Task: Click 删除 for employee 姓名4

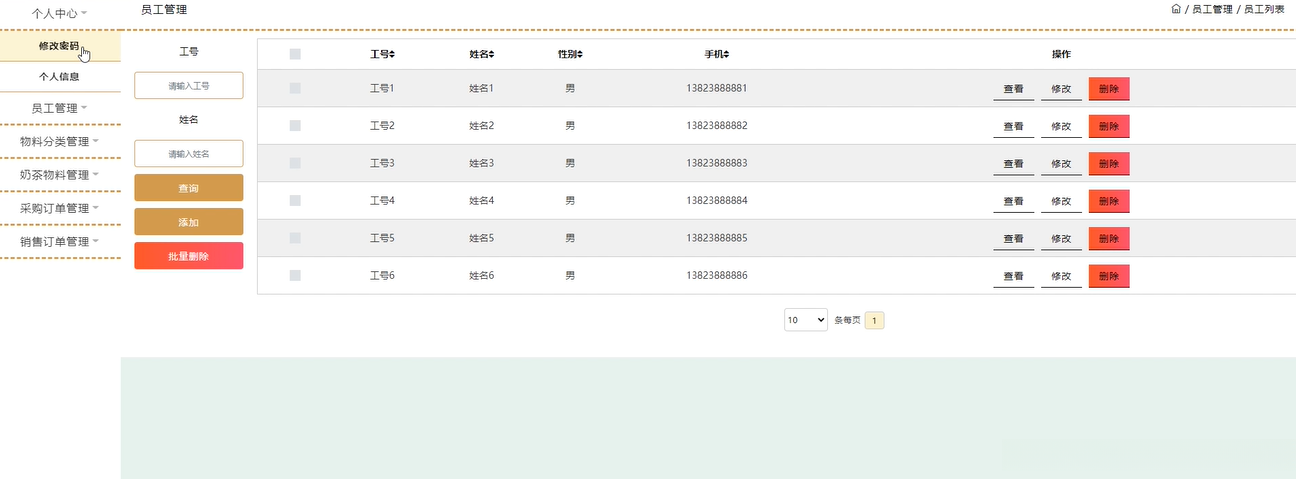Action: tap(1109, 202)
